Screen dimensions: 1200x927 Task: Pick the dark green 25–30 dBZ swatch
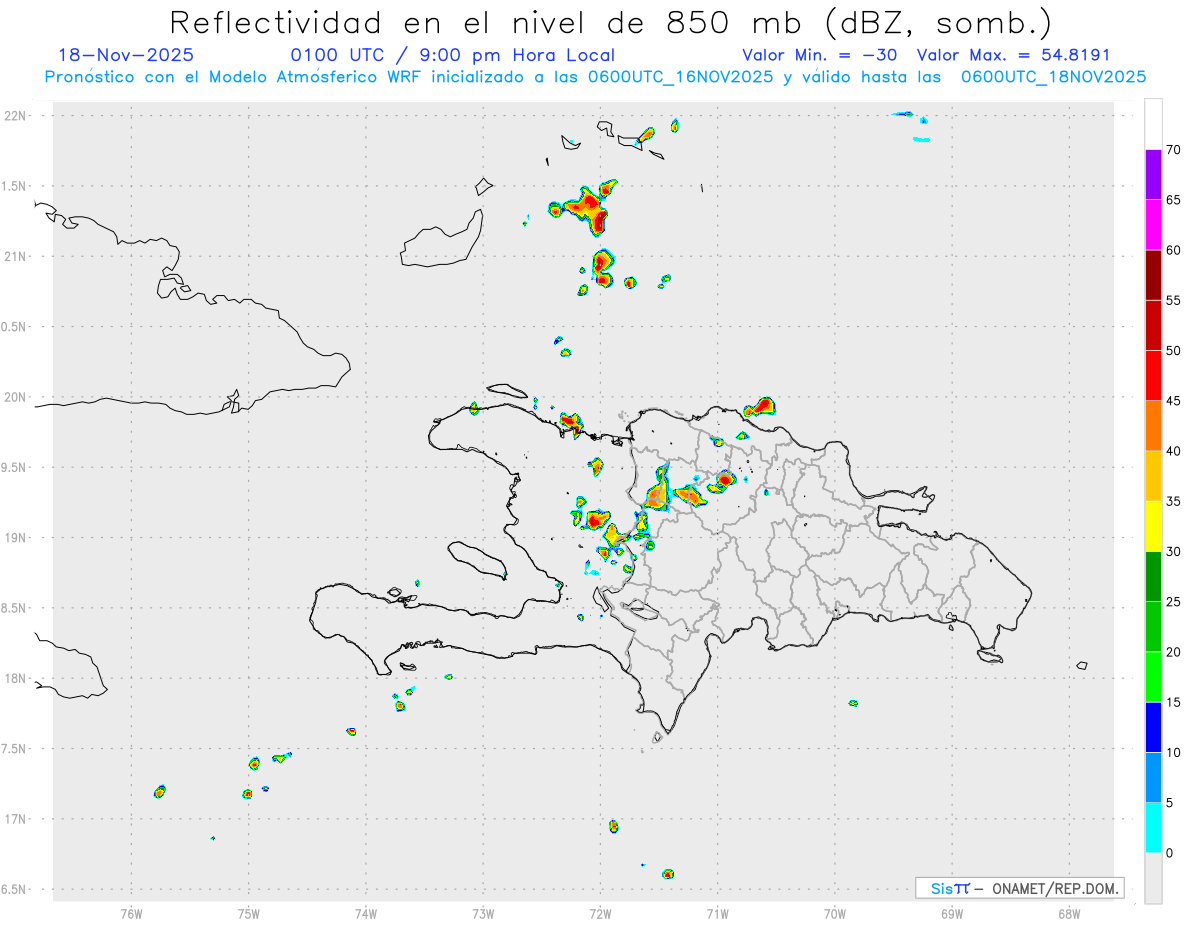tap(1153, 577)
